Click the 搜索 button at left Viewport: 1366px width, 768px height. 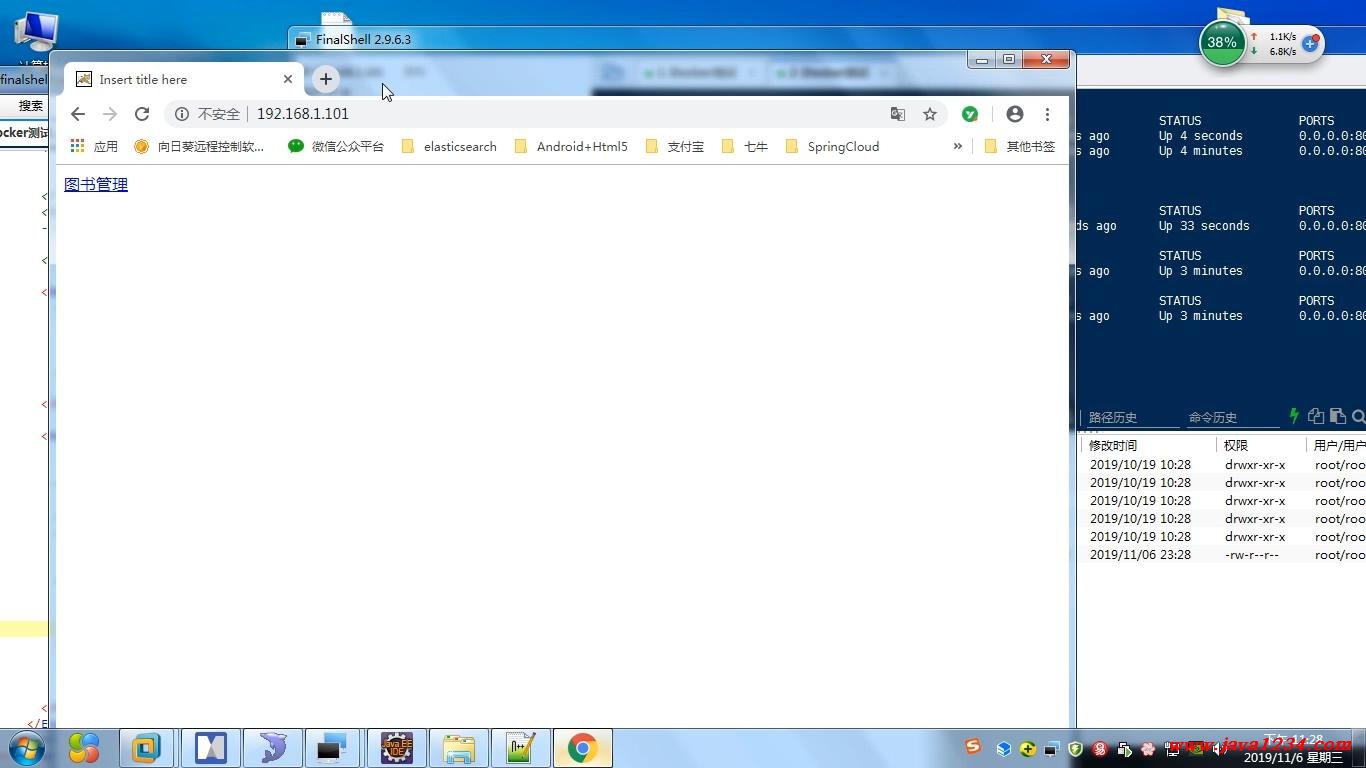[x=30, y=105]
